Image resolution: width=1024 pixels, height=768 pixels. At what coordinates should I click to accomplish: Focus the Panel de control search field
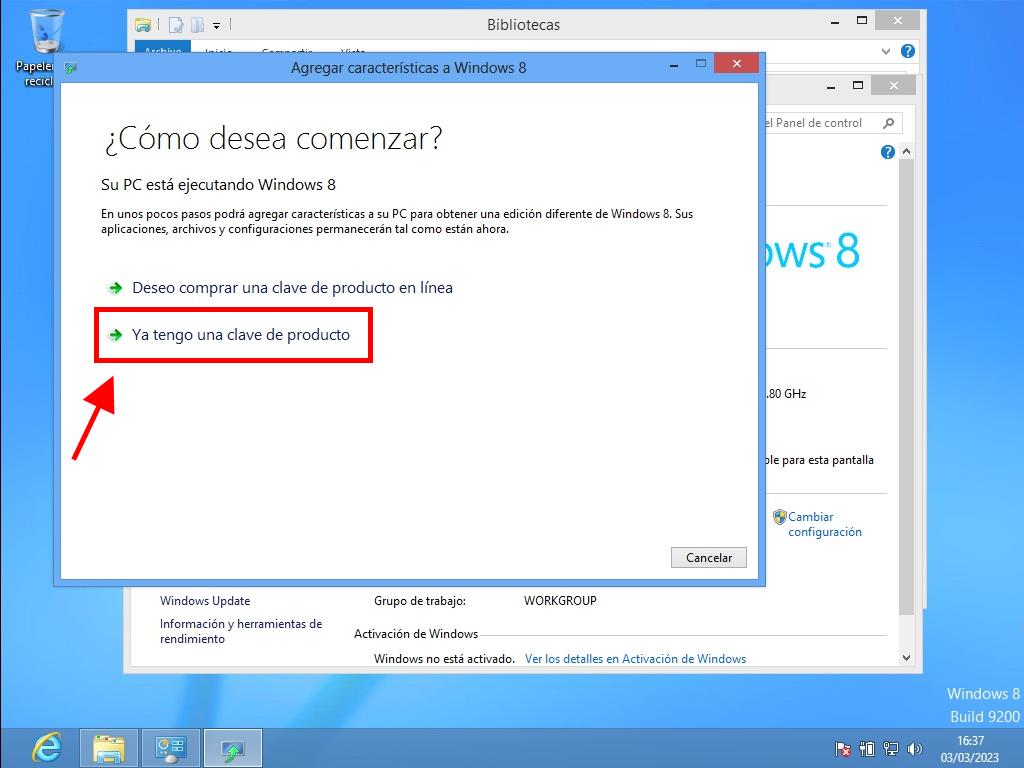(x=833, y=123)
